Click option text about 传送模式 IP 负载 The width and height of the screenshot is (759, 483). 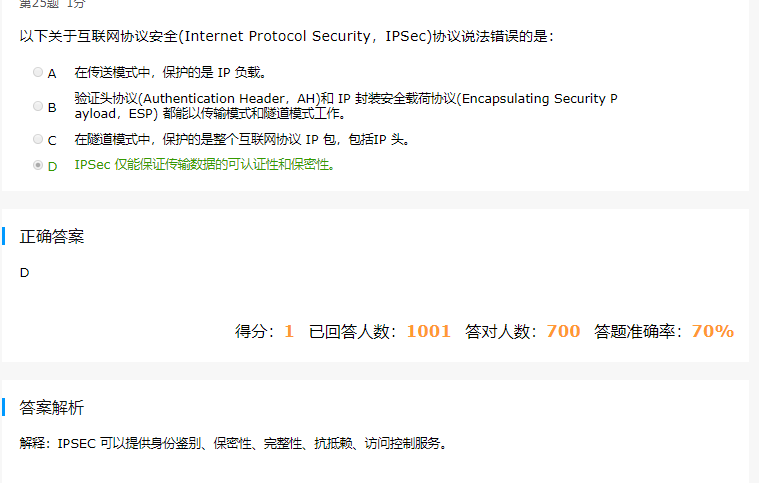pyautogui.click(x=170, y=73)
